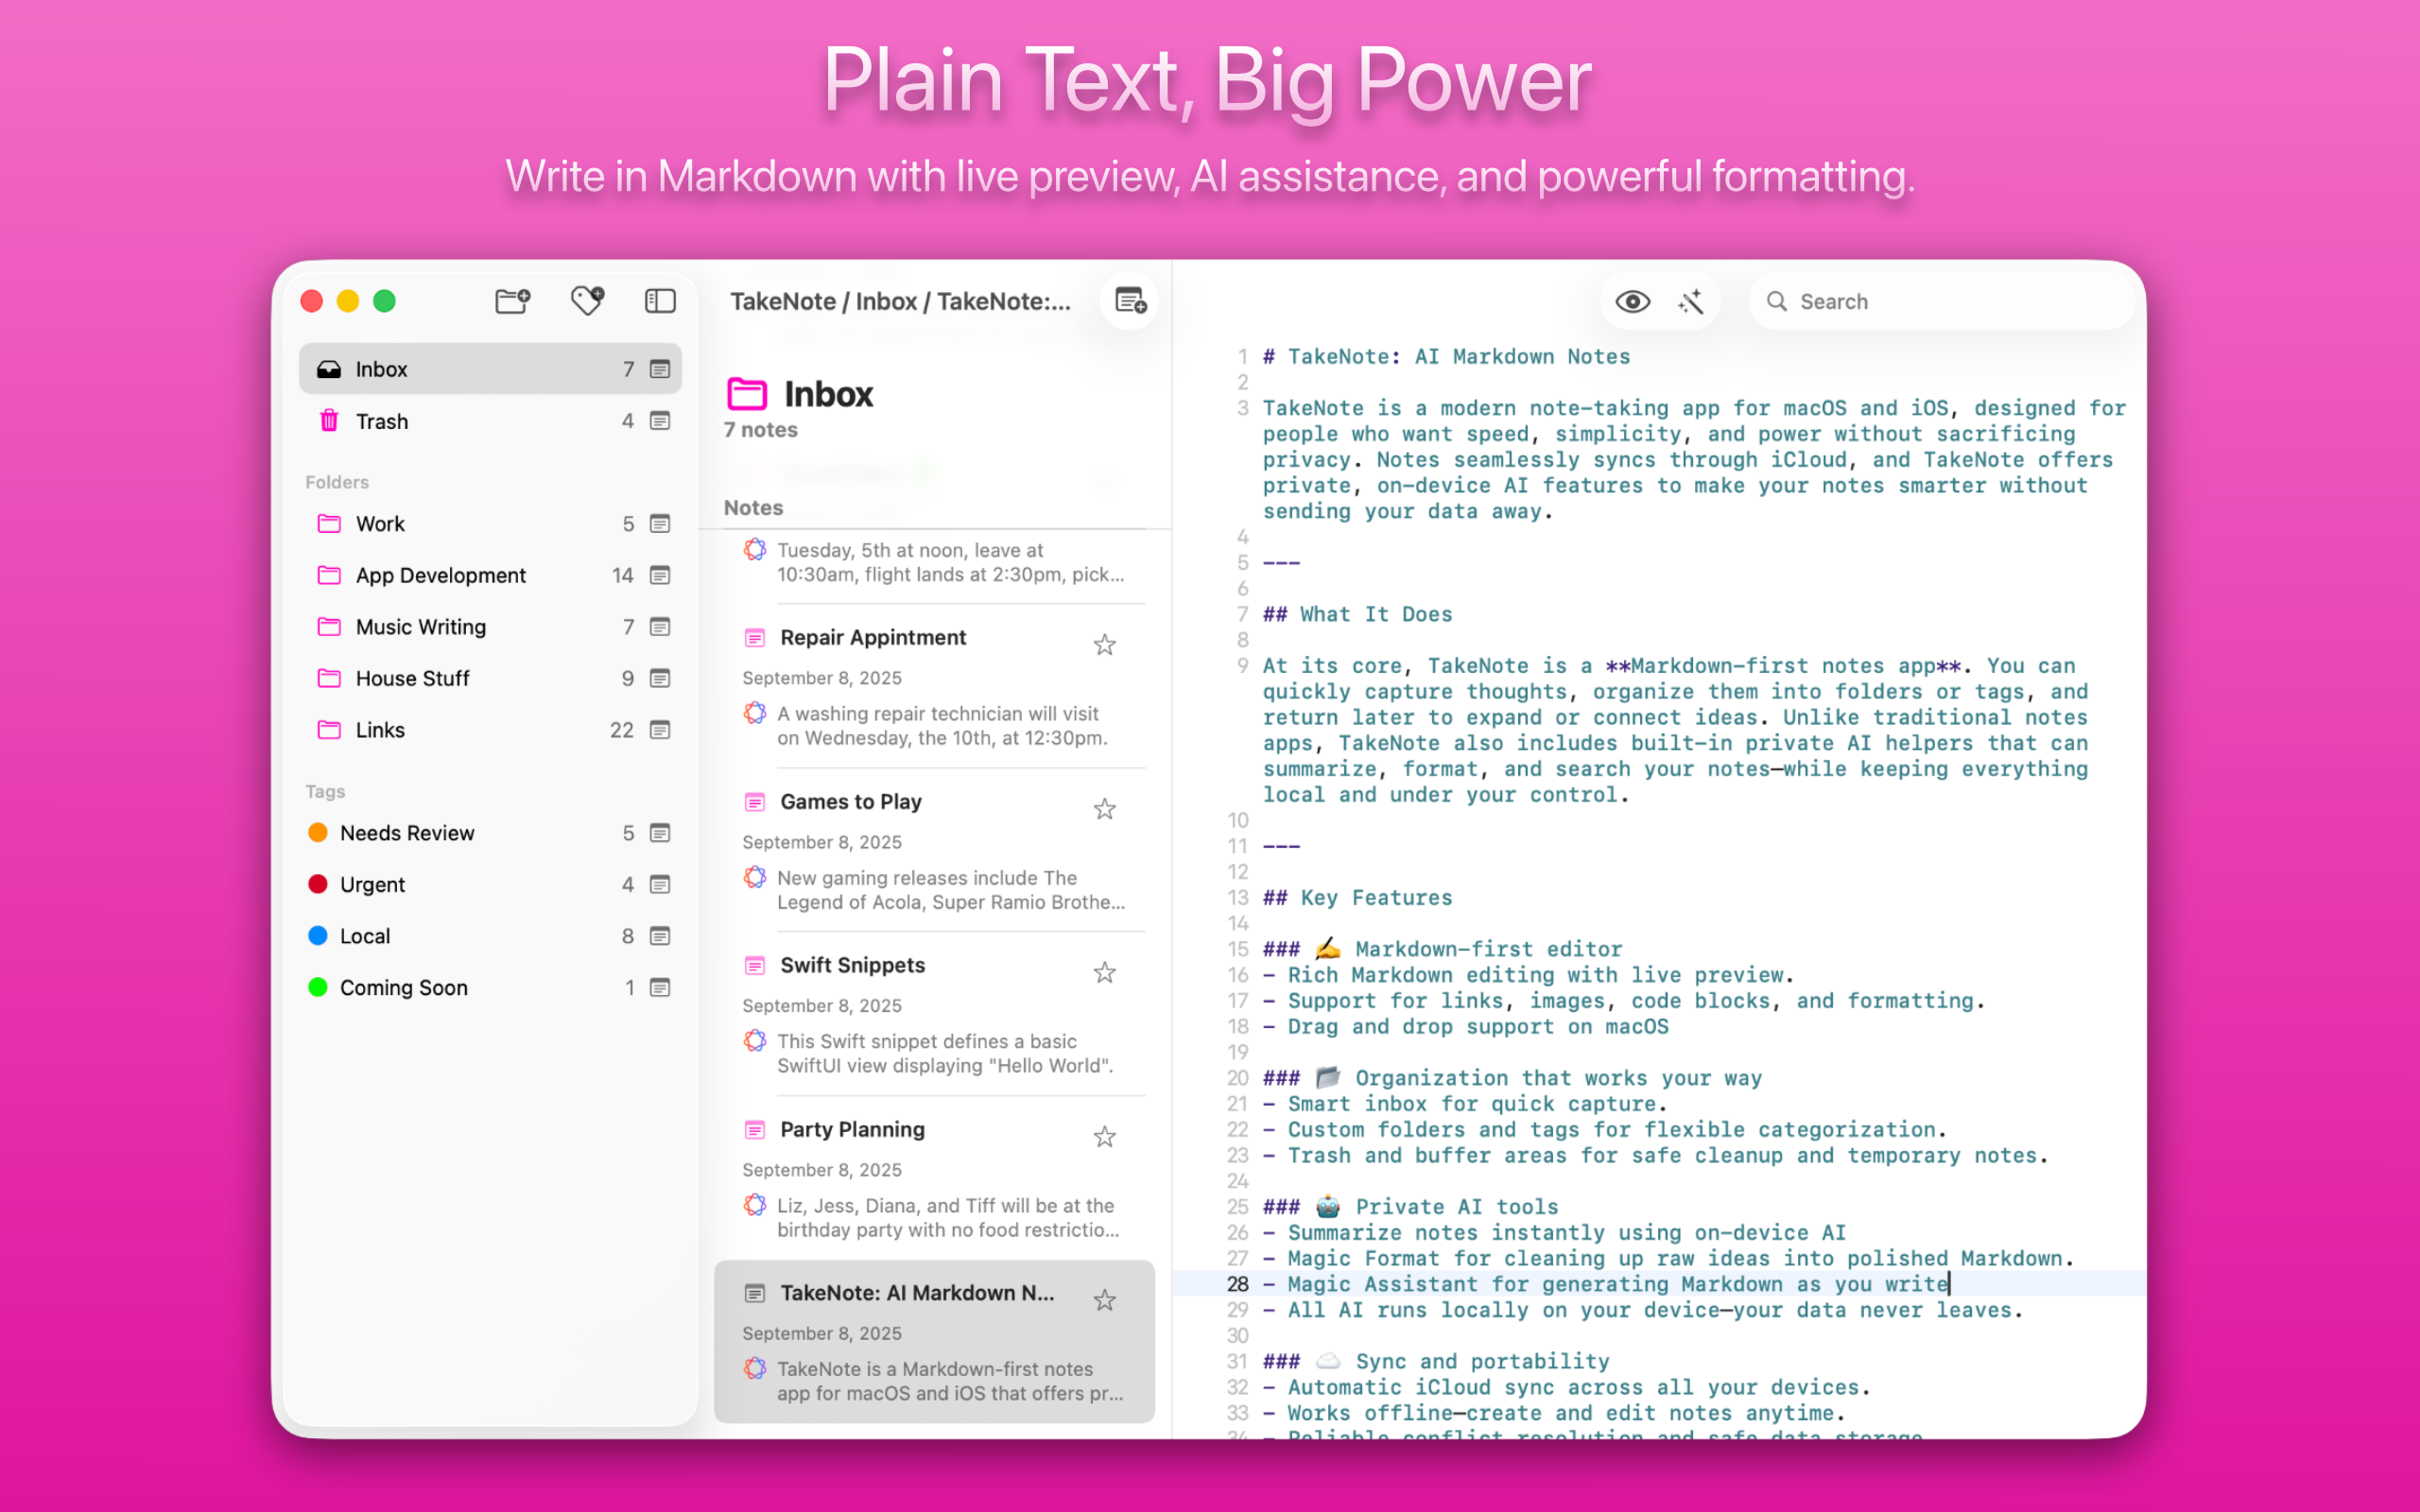Click the Tuesday flight summary note text
The width and height of the screenshot is (2420, 1512).
[x=951, y=562]
